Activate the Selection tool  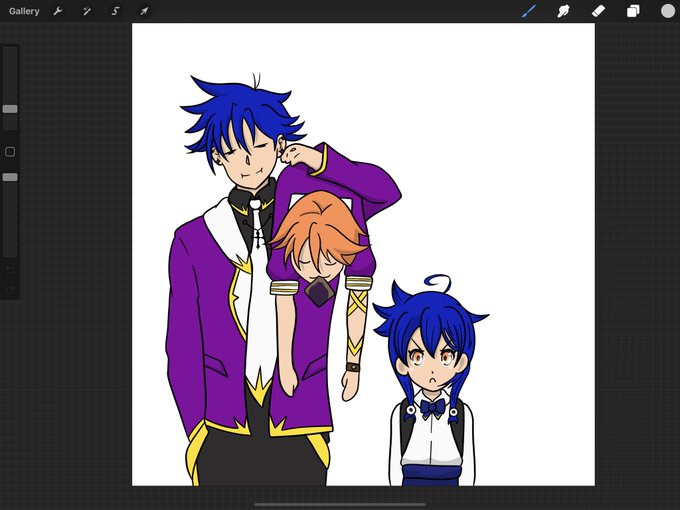point(115,11)
